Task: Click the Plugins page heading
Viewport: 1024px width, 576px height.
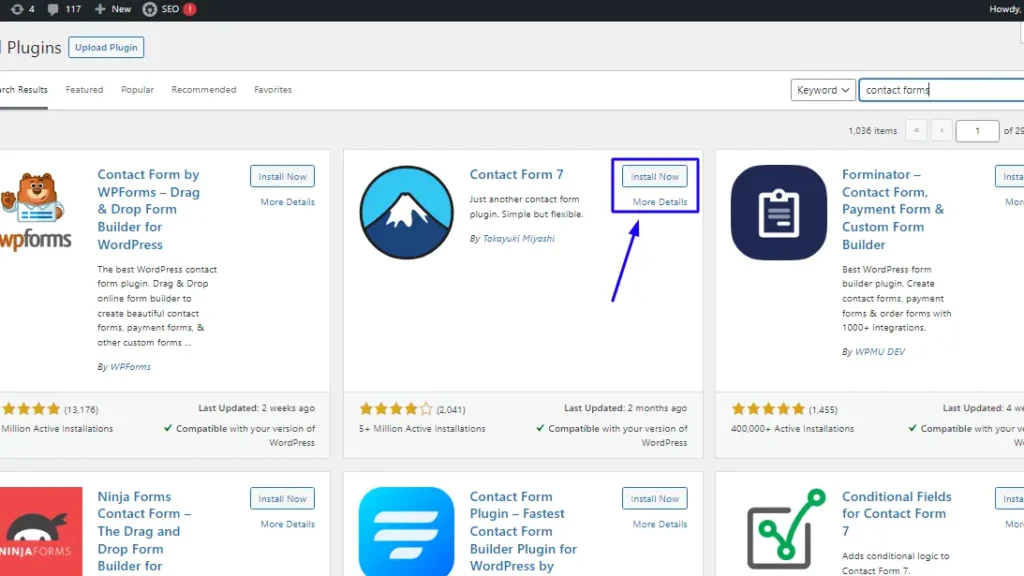Action: click(x=33, y=48)
